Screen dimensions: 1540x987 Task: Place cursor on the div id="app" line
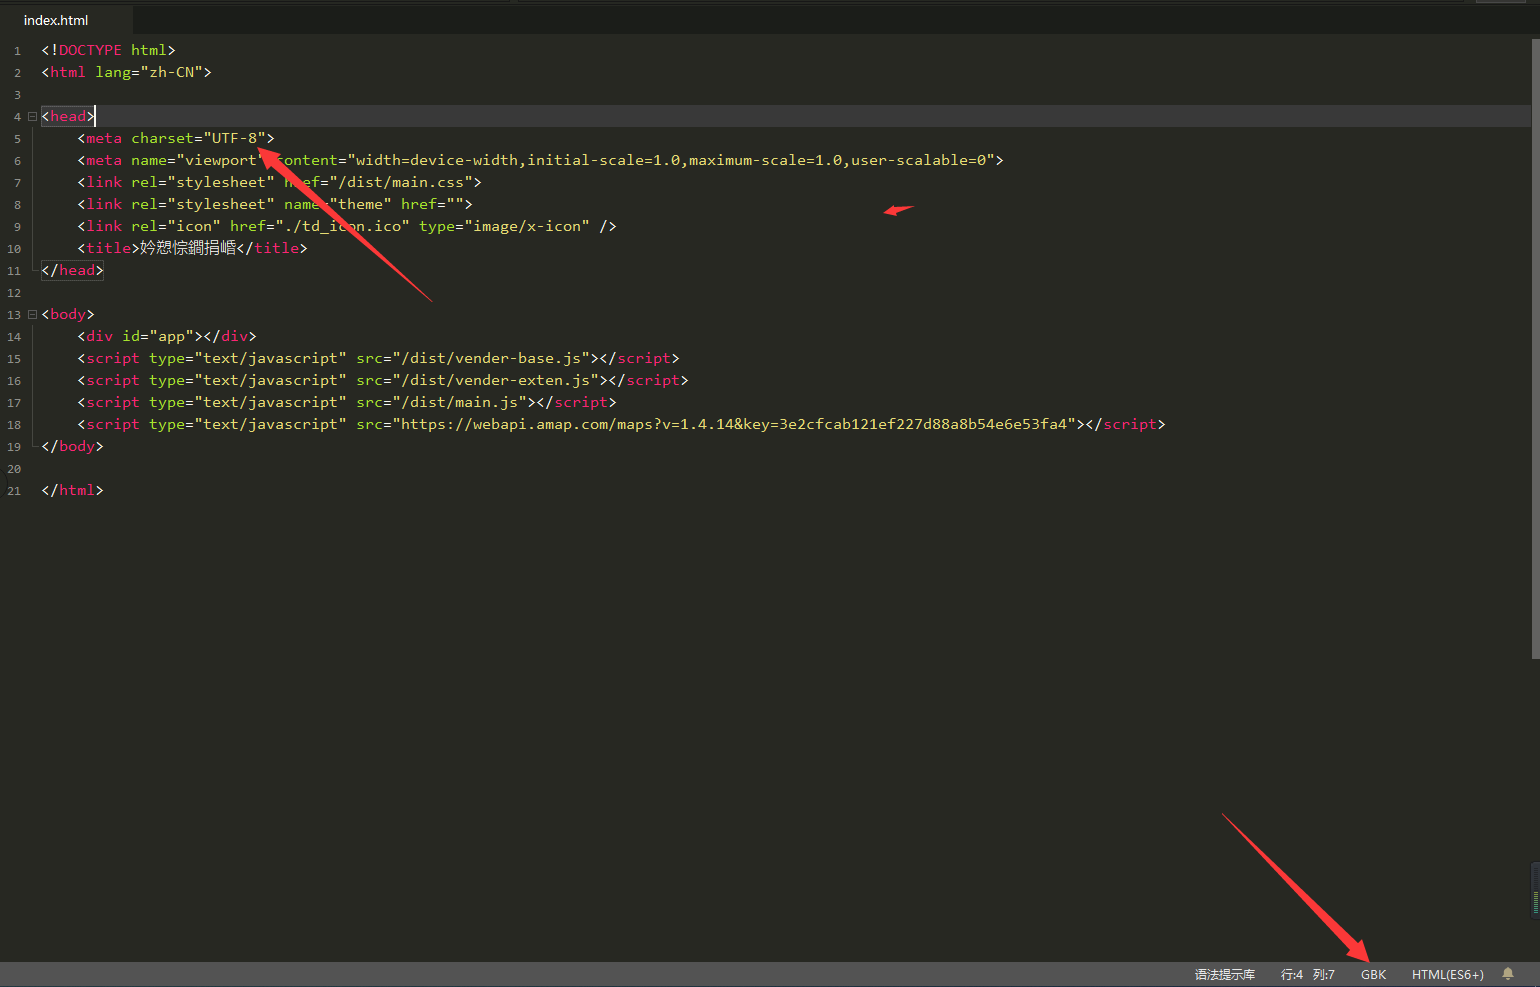tap(166, 336)
